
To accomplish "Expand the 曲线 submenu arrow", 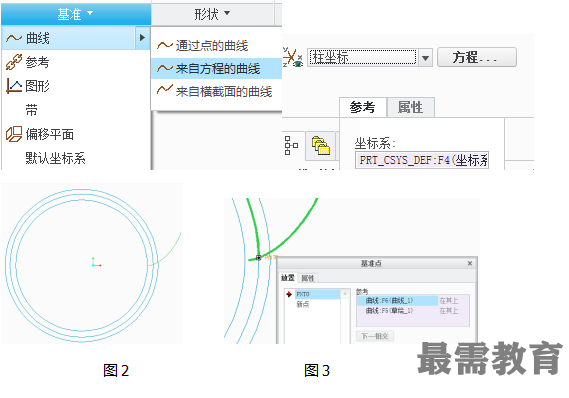I will [x=143, y=38].
